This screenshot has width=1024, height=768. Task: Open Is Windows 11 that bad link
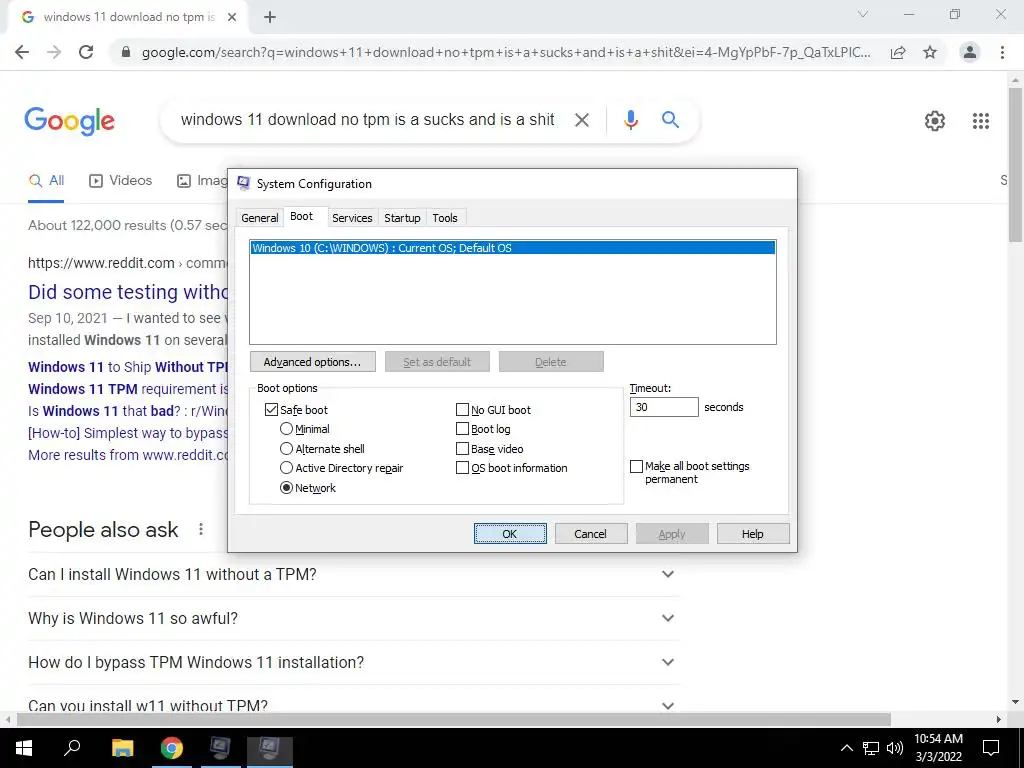128,411
